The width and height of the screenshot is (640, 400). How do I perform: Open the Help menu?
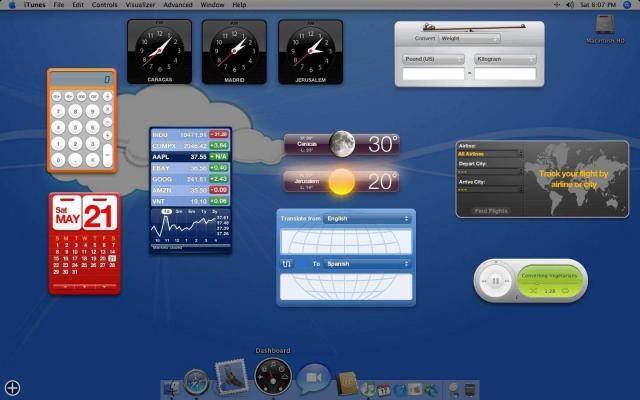(239, 4)
